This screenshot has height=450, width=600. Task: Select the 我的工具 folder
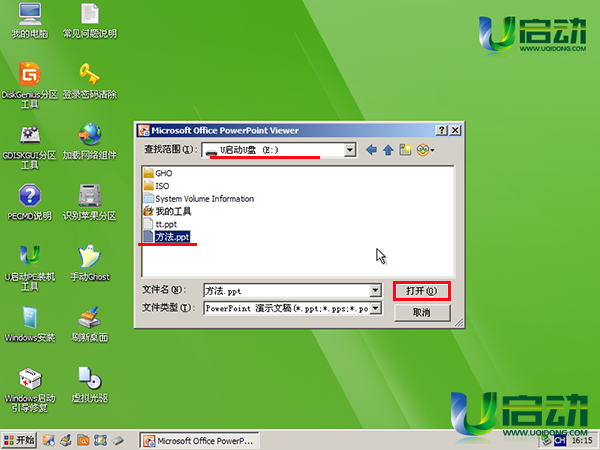tap(167, 211)
